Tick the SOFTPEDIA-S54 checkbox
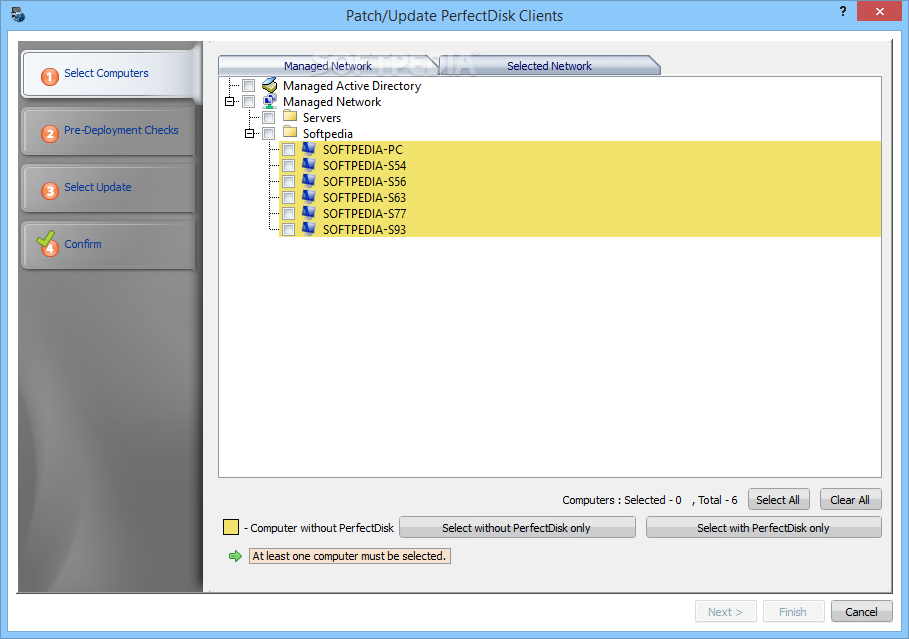909x639 pixels. point(289,166)
